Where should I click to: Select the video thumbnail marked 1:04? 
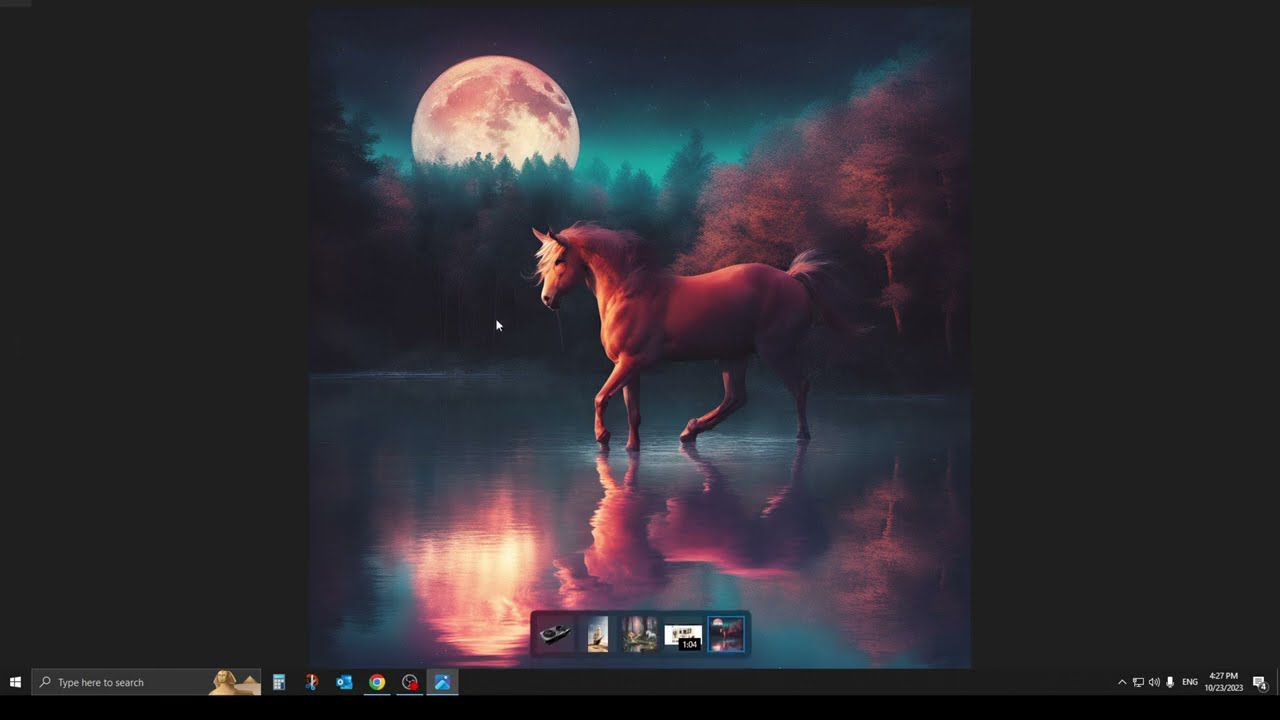click(683, 636)
